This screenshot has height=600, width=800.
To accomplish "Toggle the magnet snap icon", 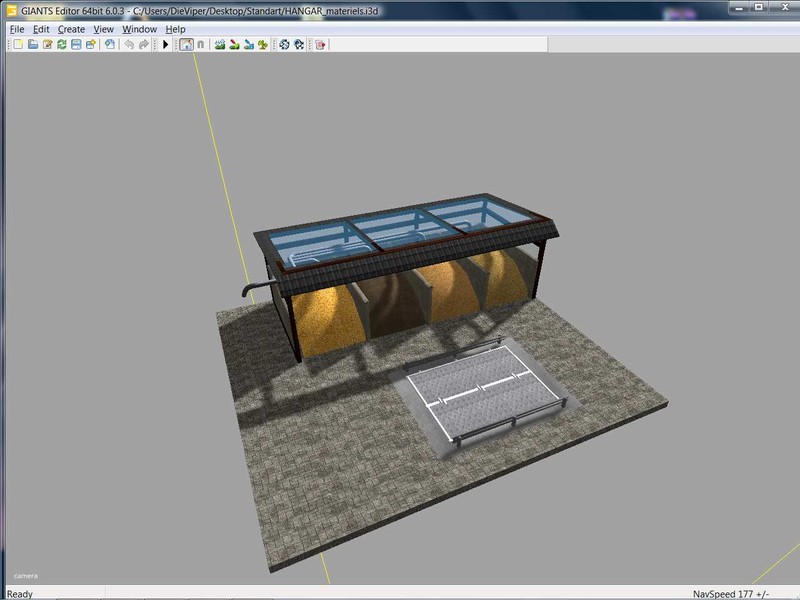I will click(x=201, y=45).
